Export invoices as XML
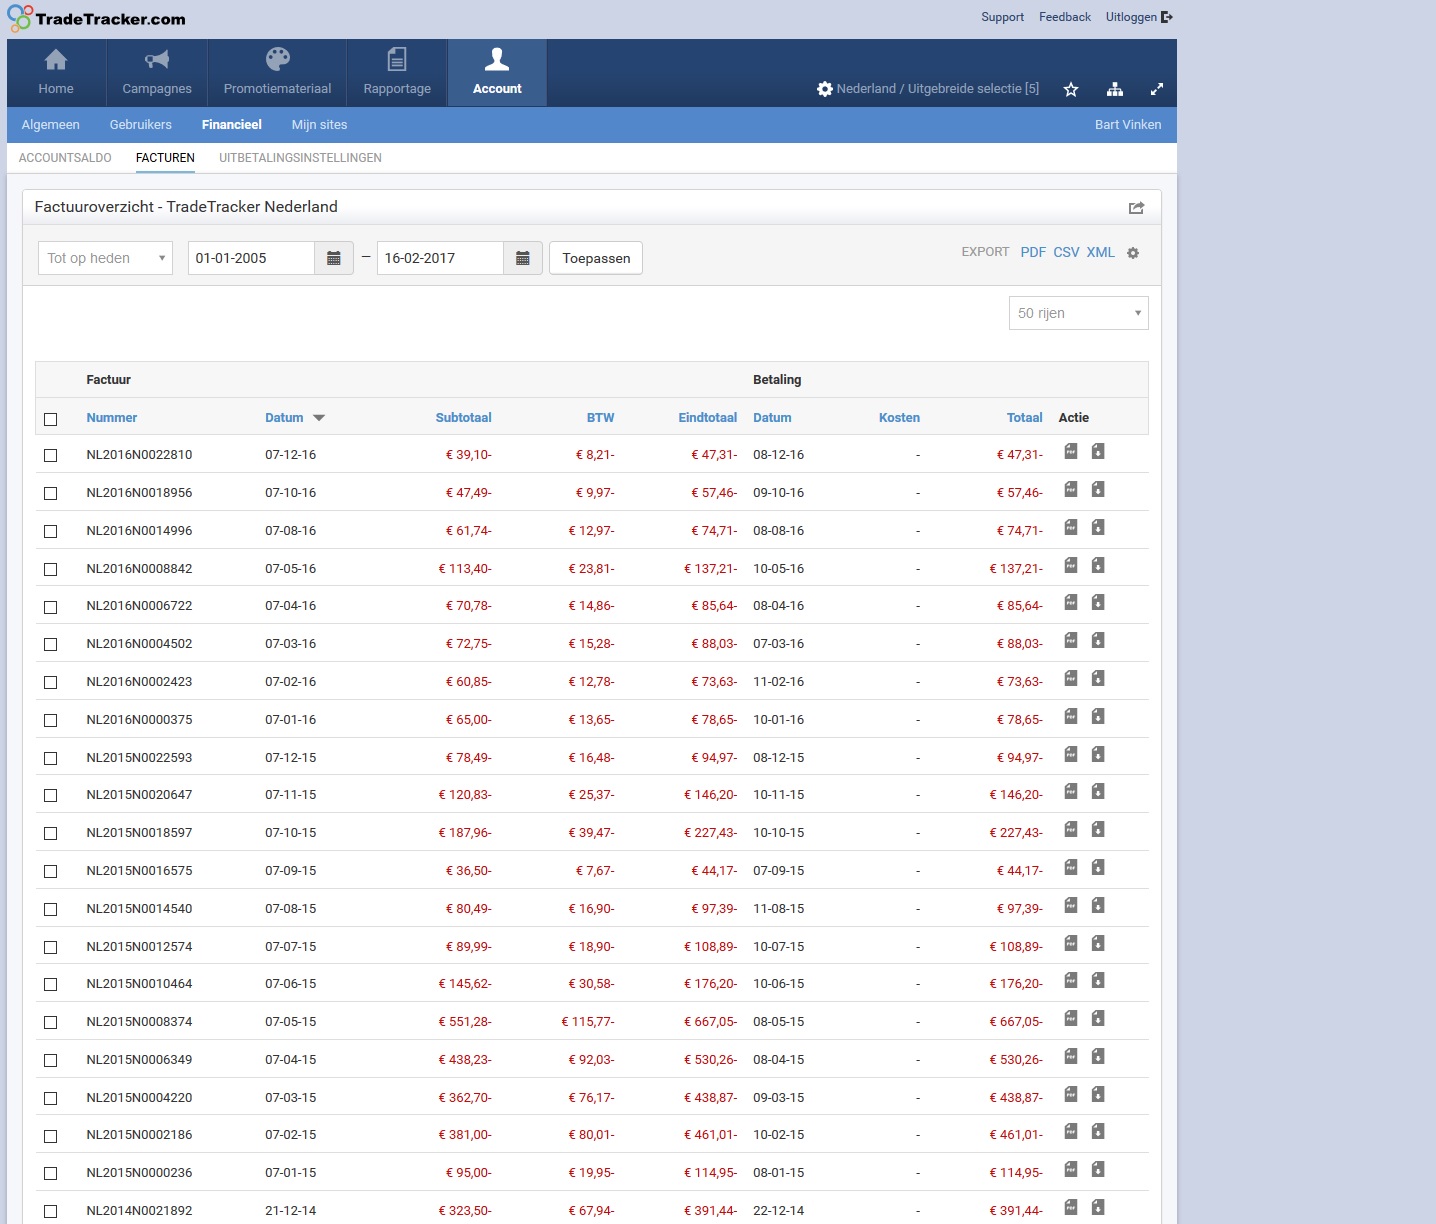The height and width of the screenshot is (1224, 1436). point(1101,252)
